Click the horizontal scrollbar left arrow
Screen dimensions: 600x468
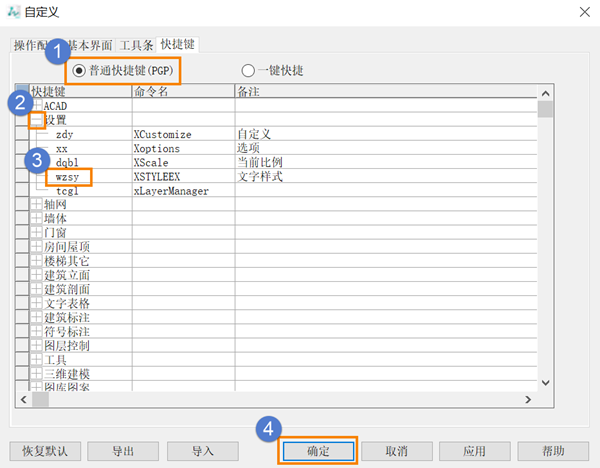[24, 400]
